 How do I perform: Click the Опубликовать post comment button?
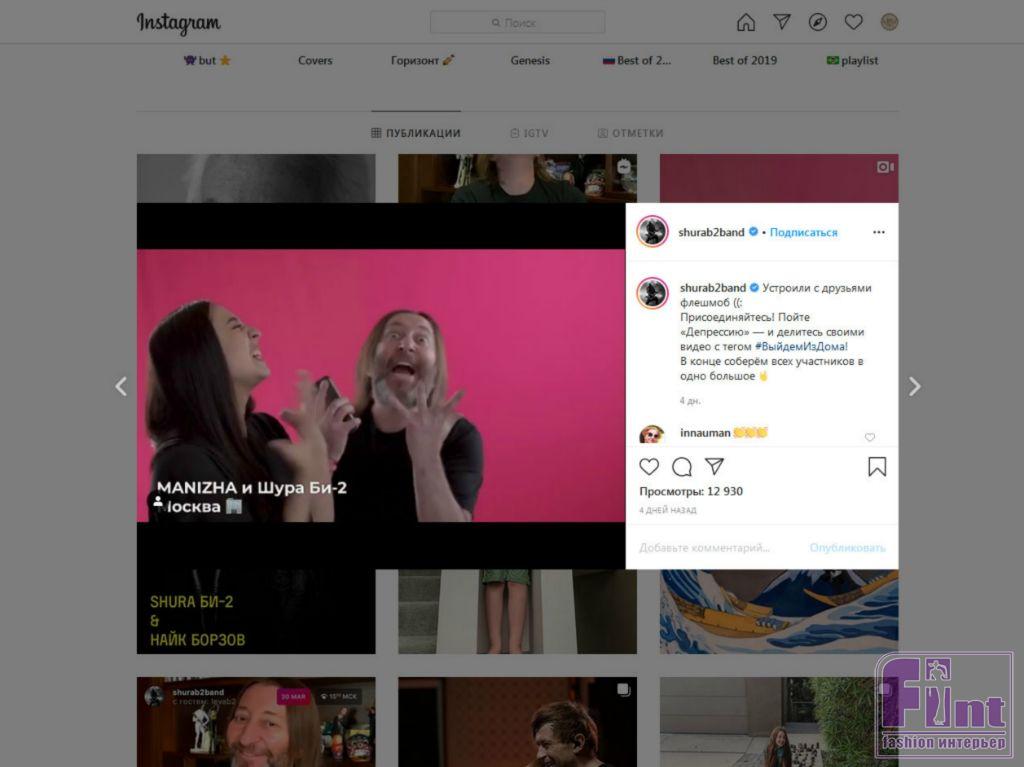click(847, 548)
